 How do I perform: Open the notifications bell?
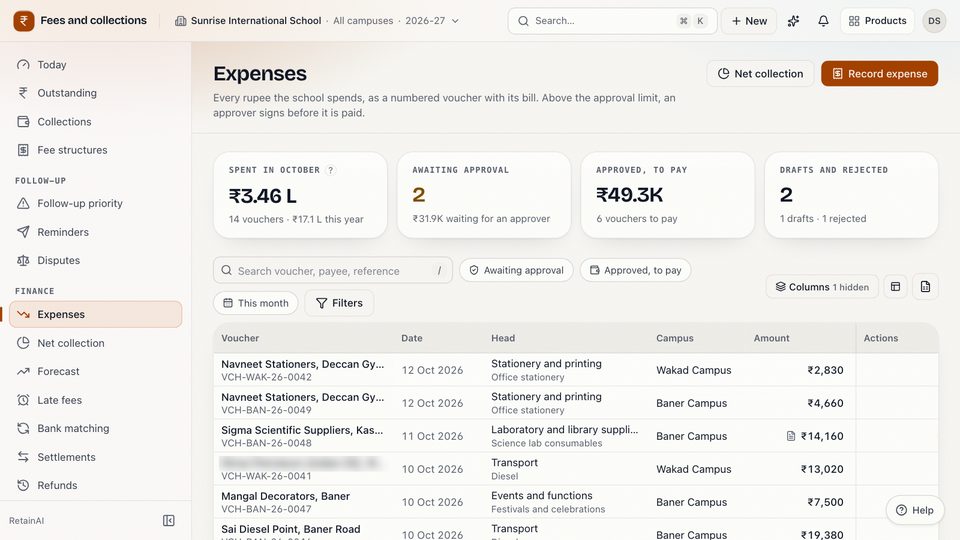[823, 21]
